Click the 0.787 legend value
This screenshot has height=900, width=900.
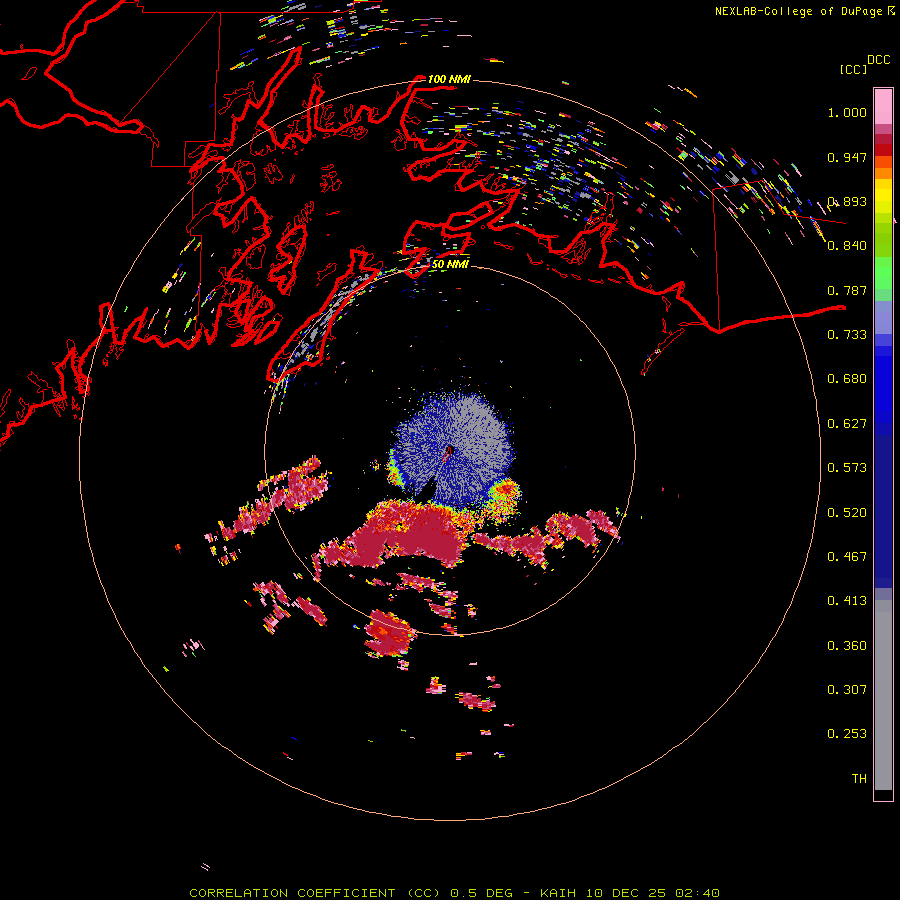coord(847,290)
